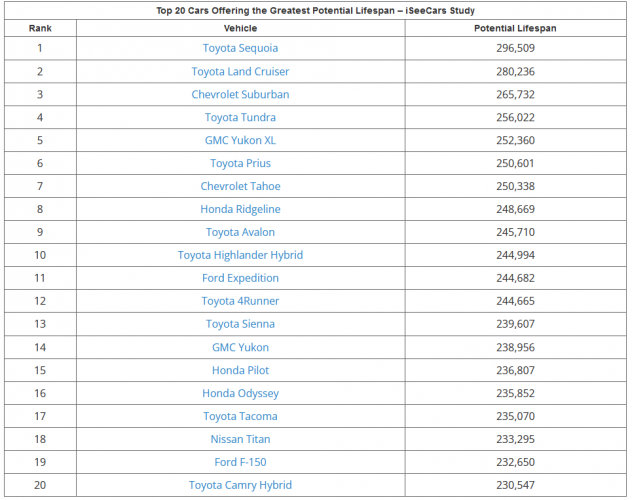The width and height of the screenshot is (632, 500).
Task: Open the Toyota 4Runner link
Action: [x=240, y=301]
